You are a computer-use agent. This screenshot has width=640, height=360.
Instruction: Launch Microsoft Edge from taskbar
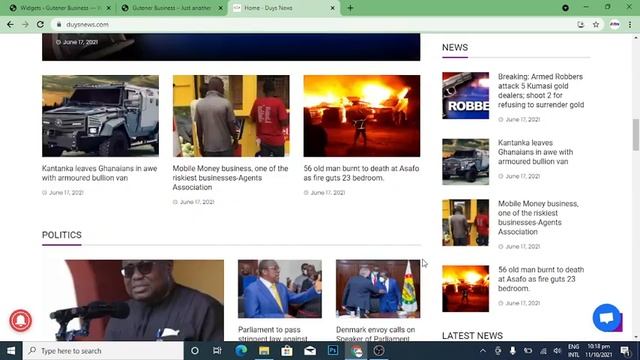241,351
